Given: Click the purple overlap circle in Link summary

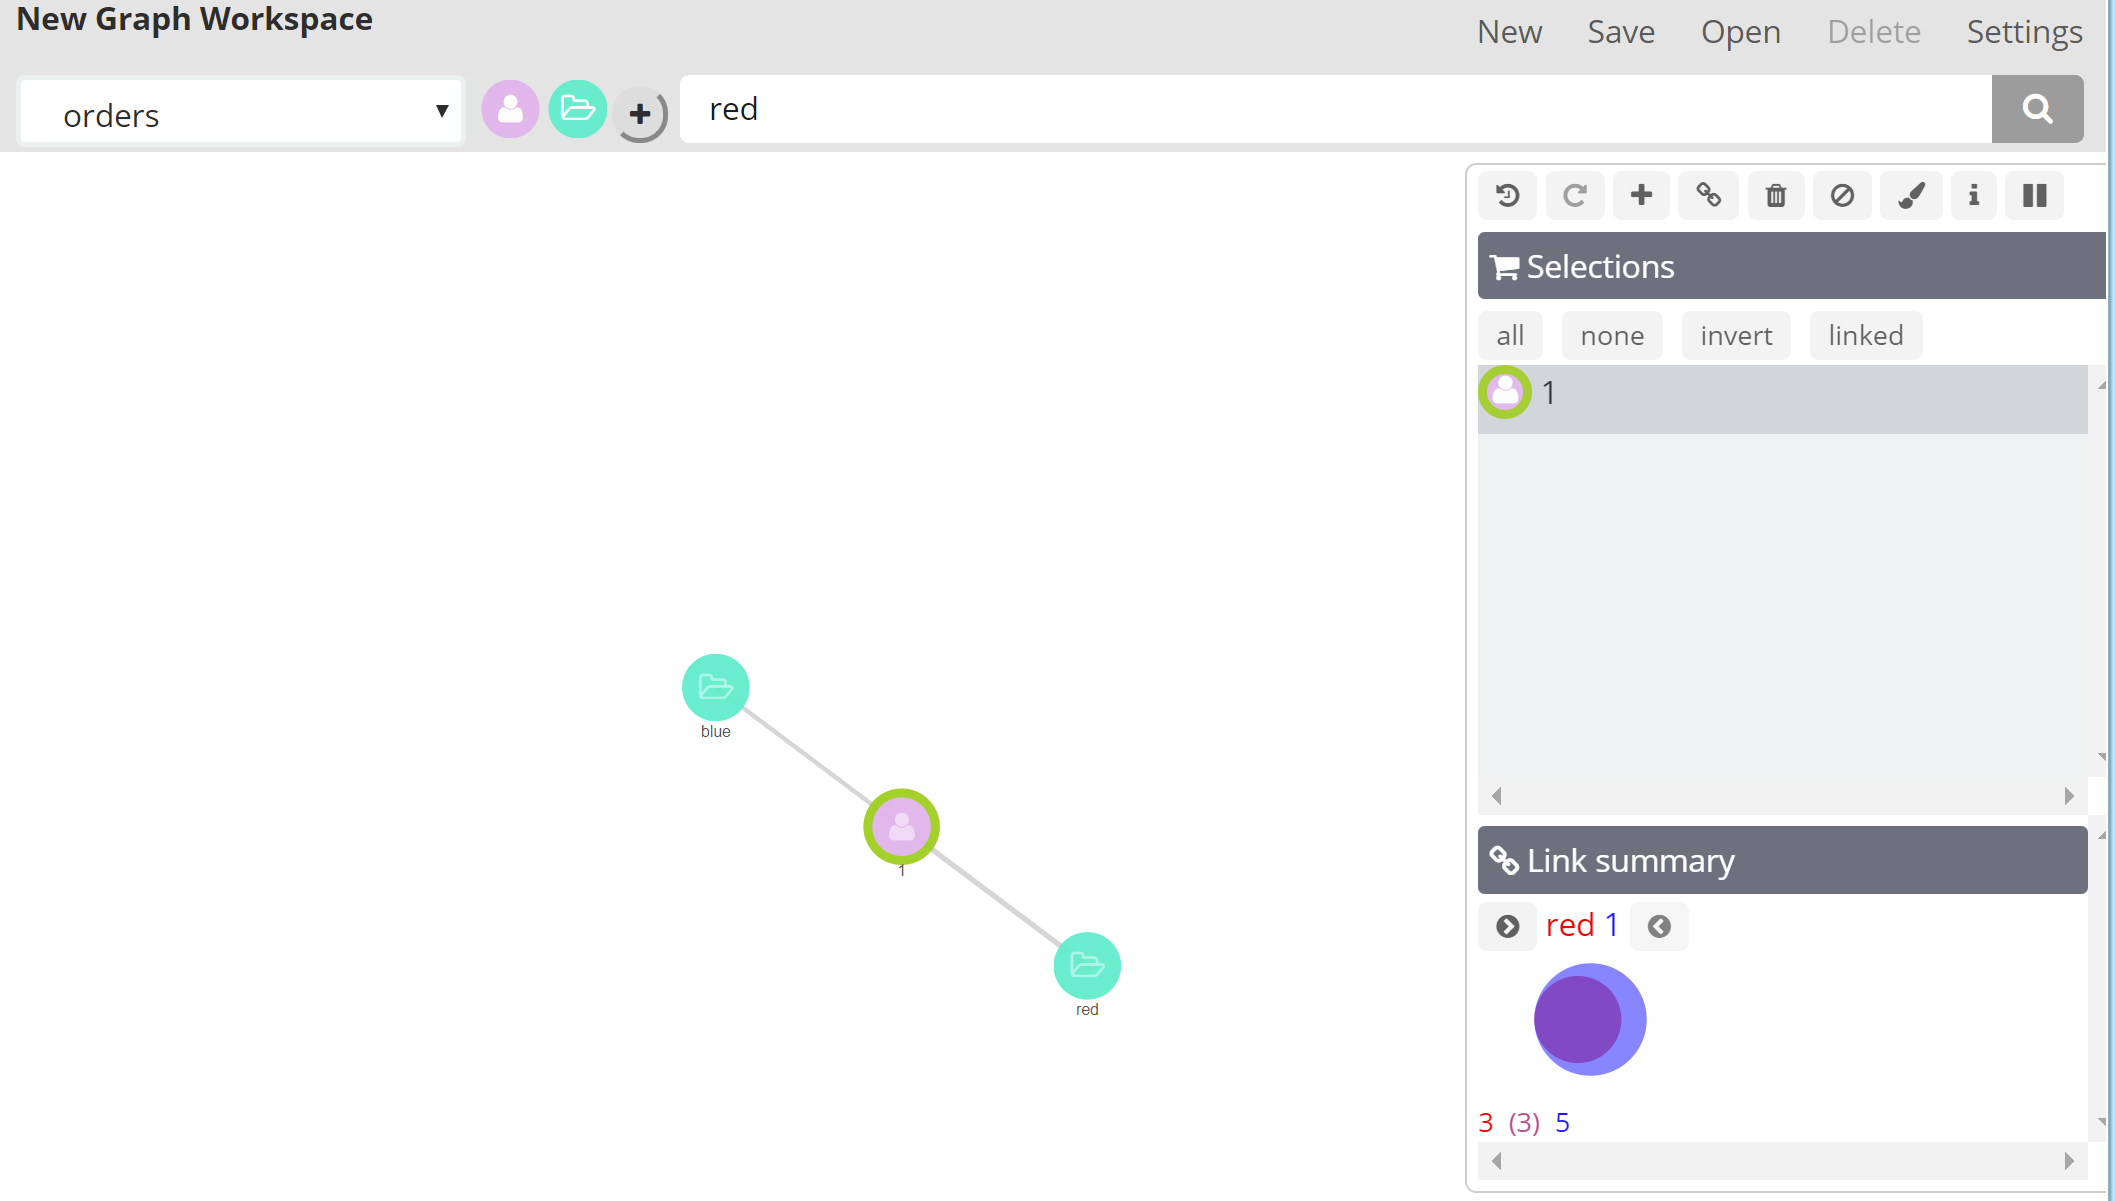Looking at the screenshot, I should pos(1578,1020).
